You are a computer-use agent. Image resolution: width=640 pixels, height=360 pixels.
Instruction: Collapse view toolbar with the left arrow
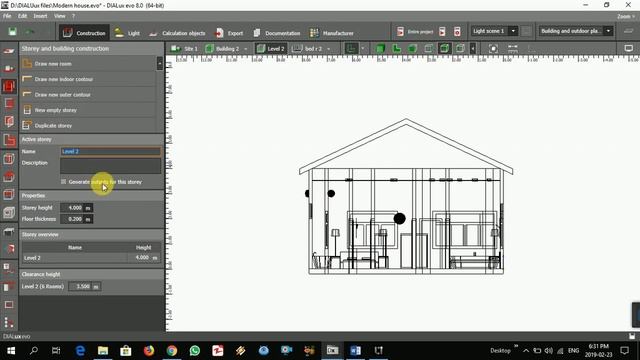[x=473, y=49]
